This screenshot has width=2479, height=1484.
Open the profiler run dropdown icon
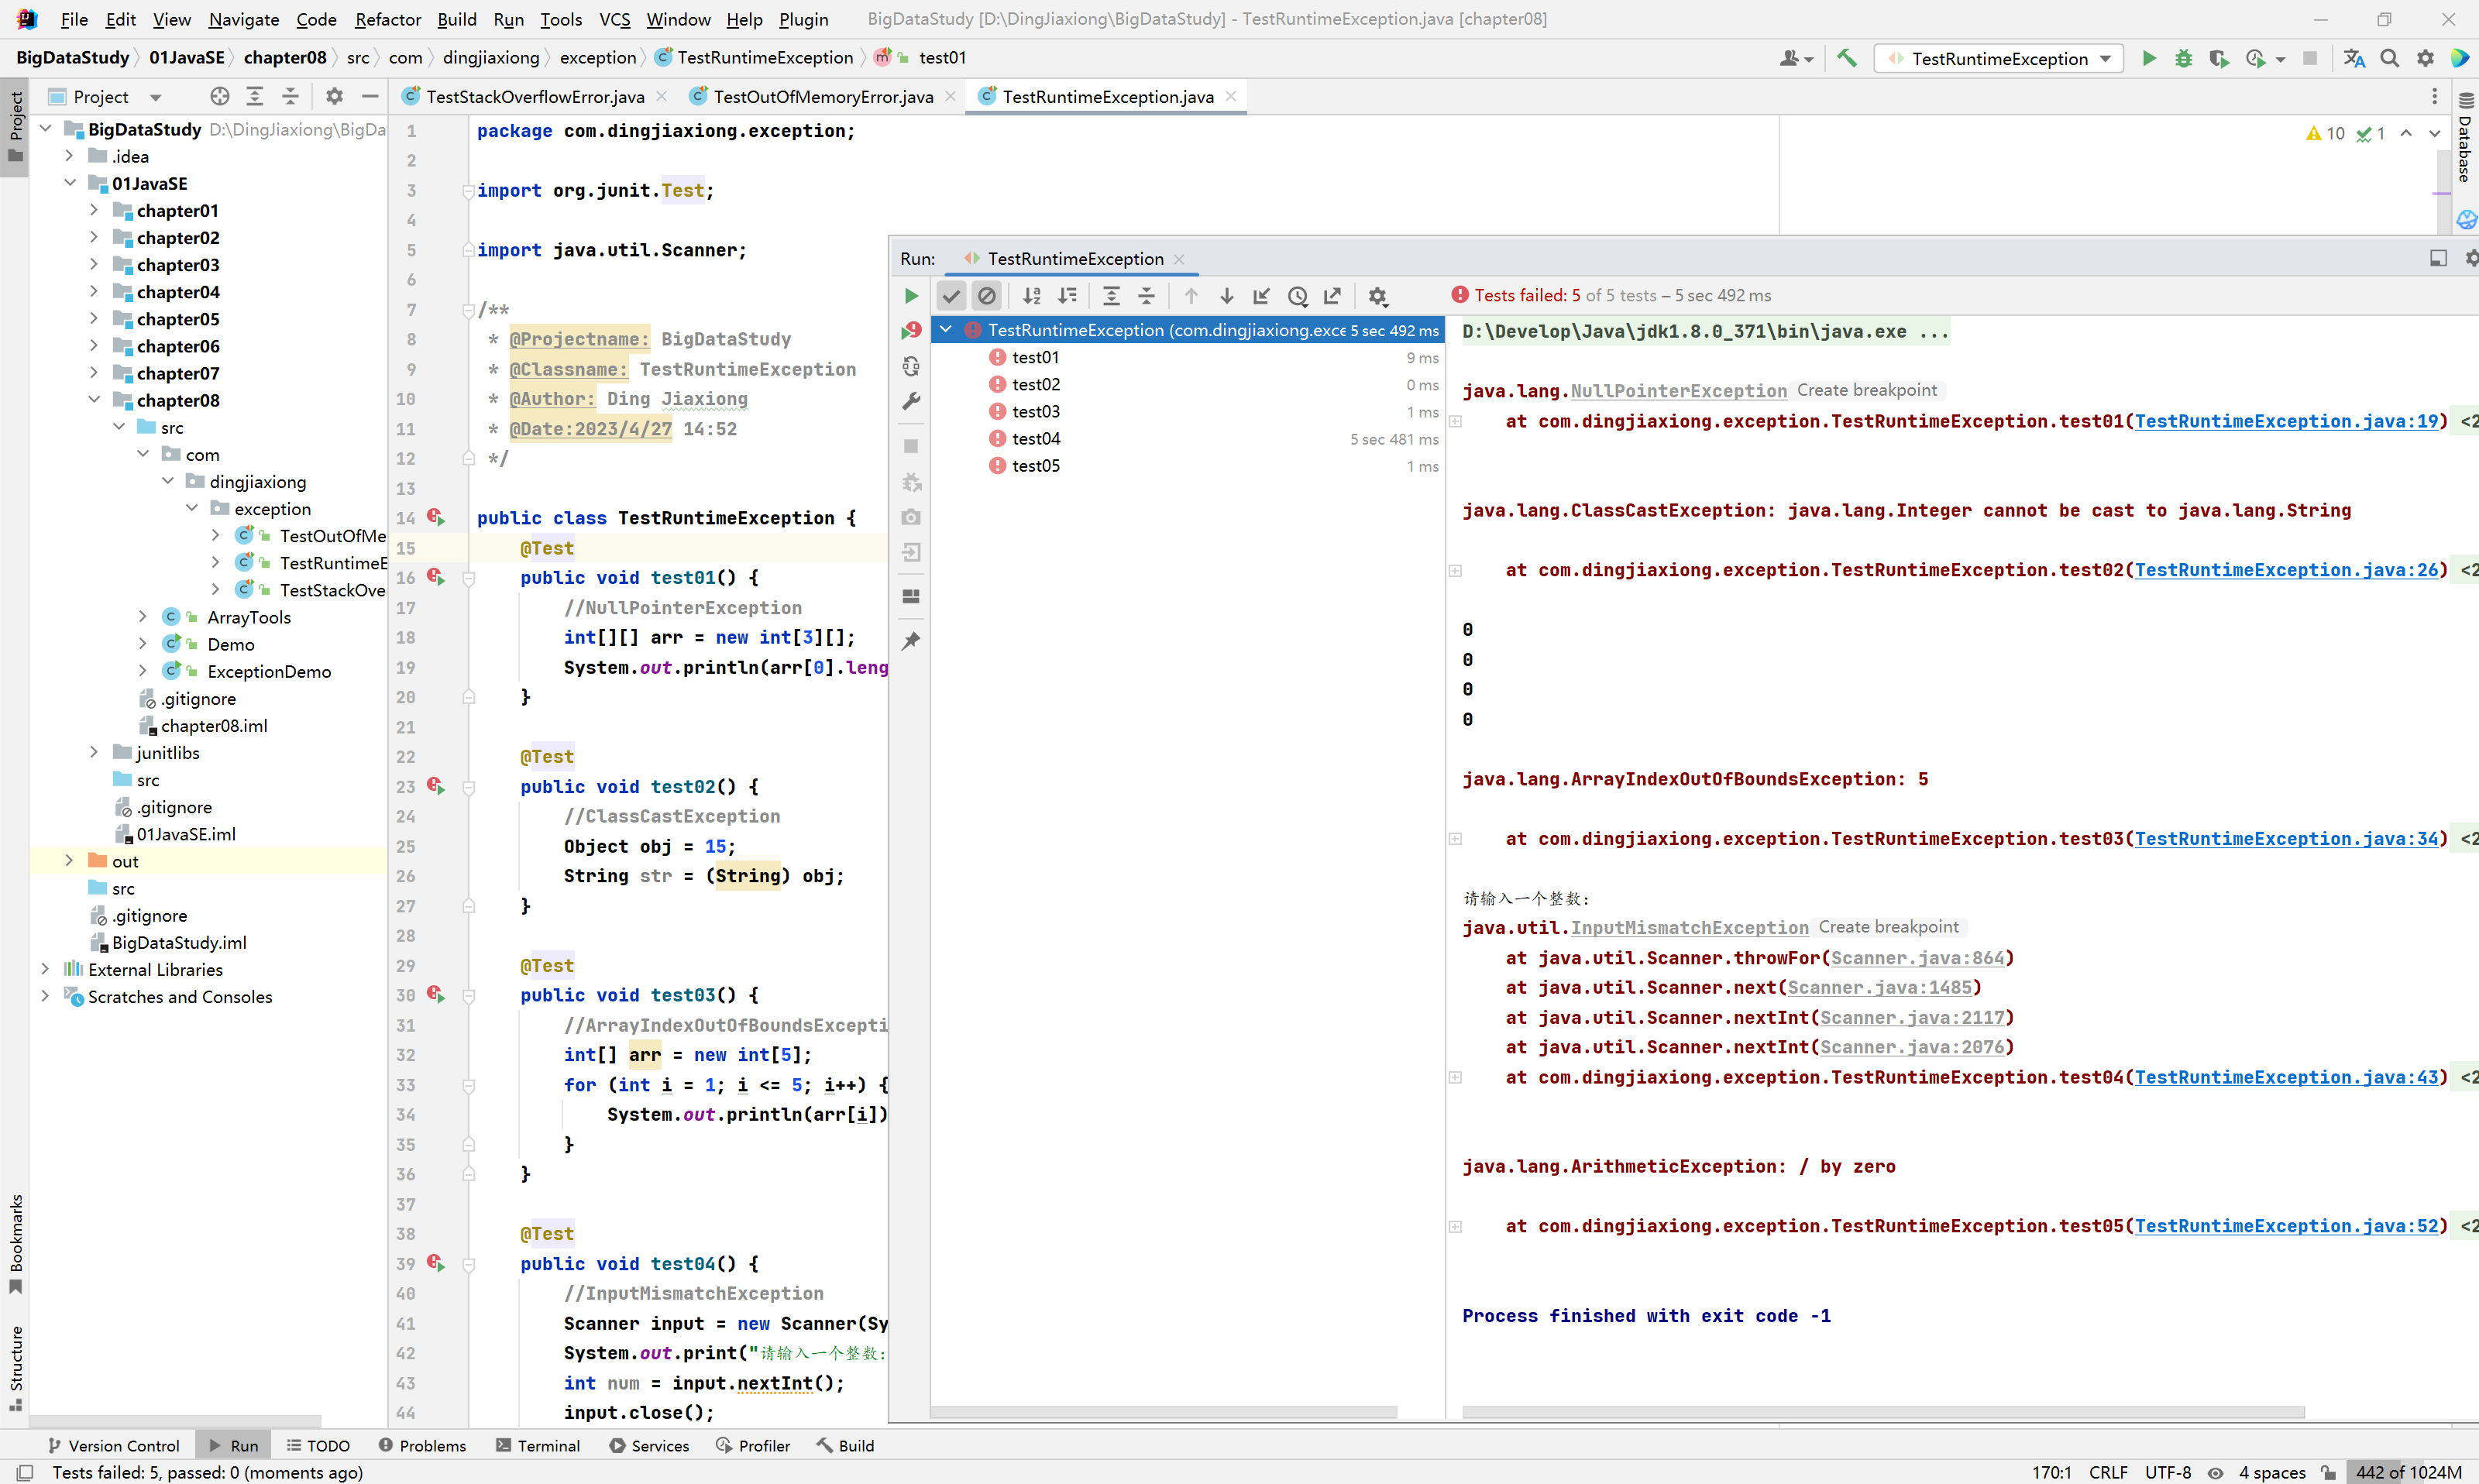[2265, 58]
